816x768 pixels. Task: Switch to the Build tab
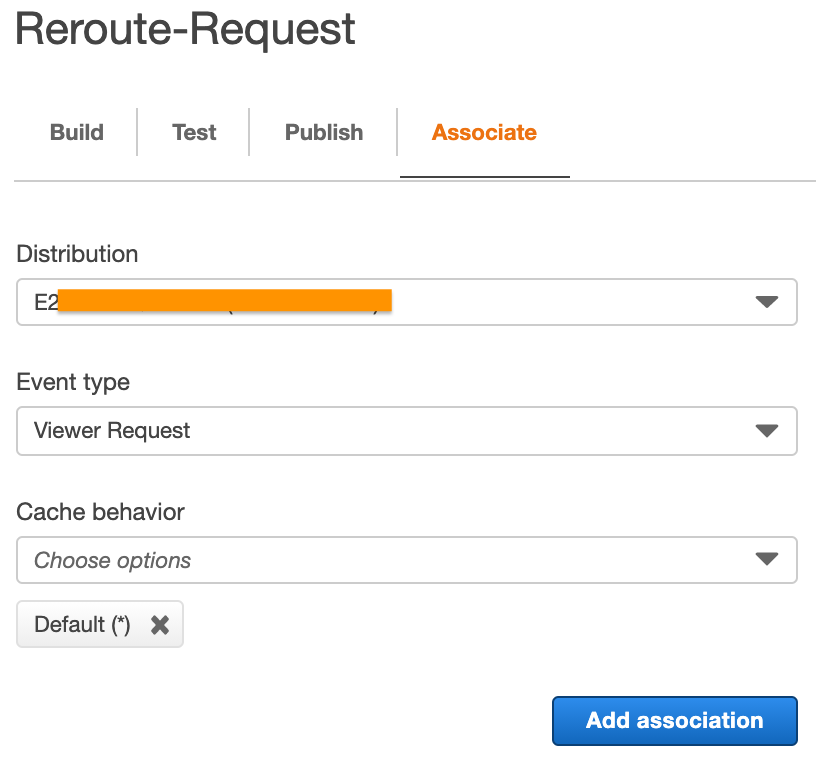(x=77, y=133)
